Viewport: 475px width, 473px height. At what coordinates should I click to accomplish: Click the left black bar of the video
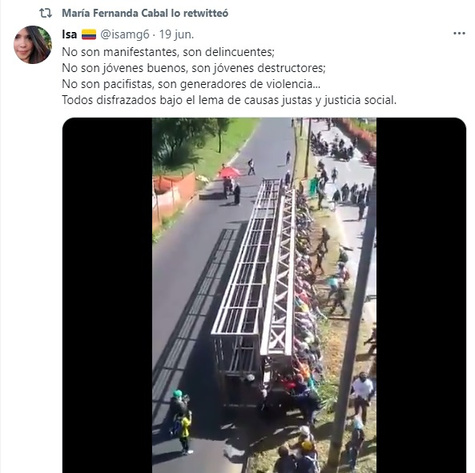[x=107, y=295]
